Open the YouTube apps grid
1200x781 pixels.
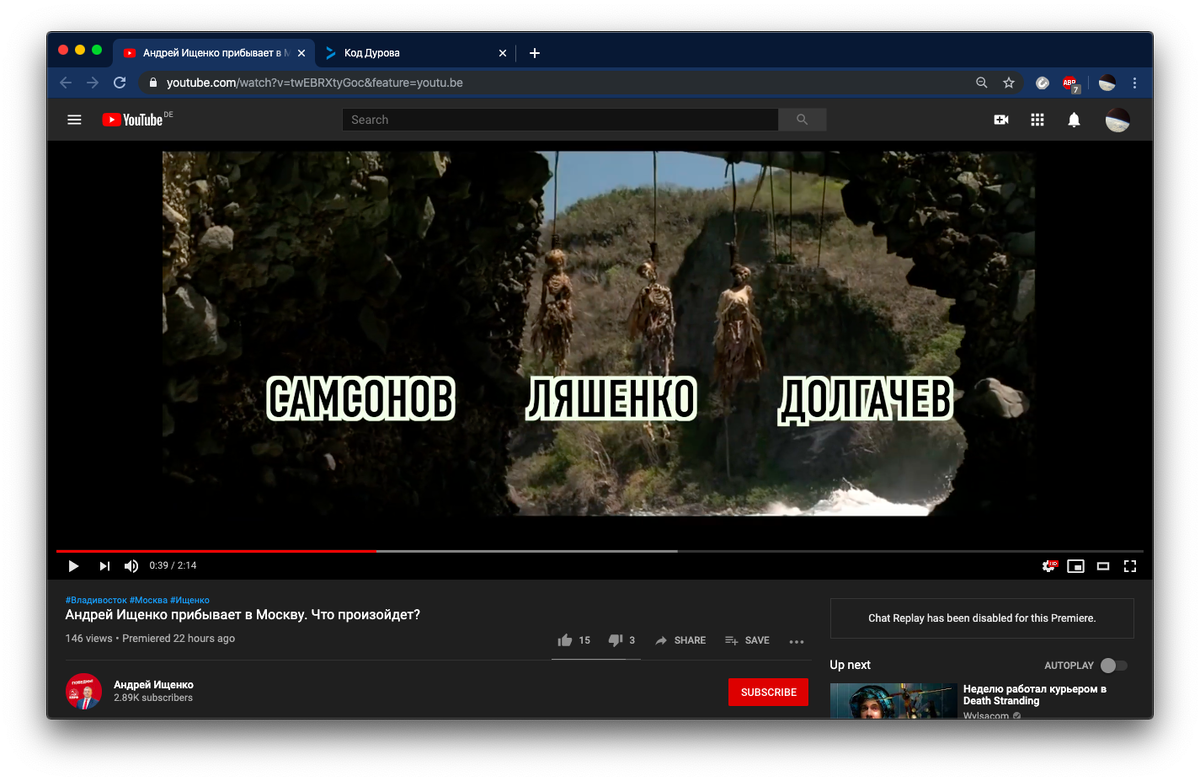1037,120
